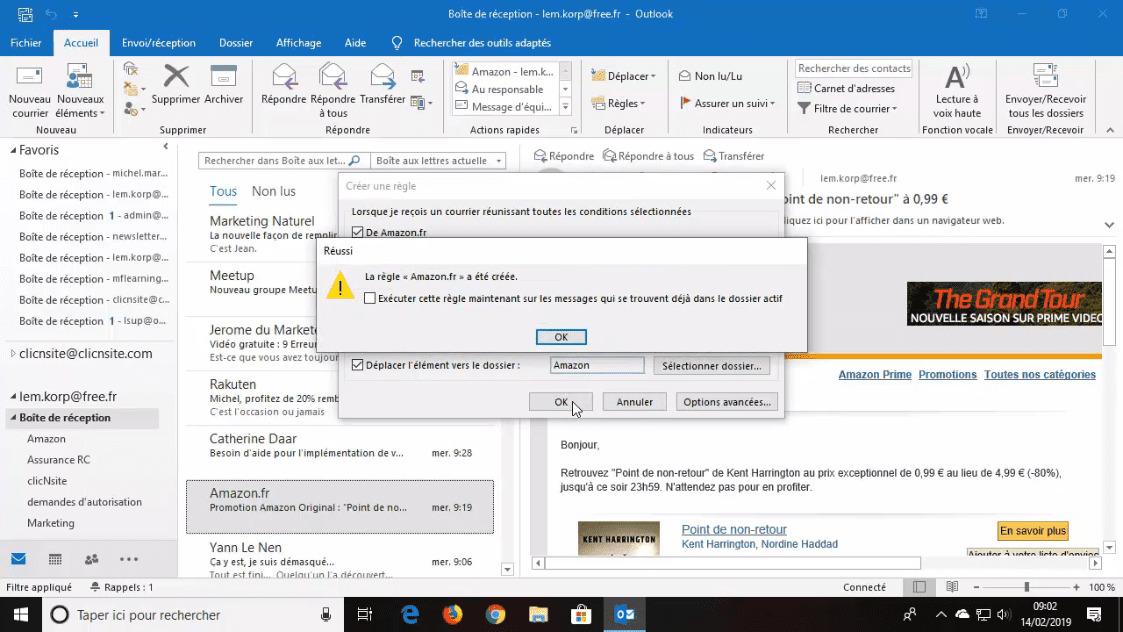Open the Boîte aux lettres actuelle scope dropdown
Viewport: 1123px width, 632px height.
(x=438, y=161)
